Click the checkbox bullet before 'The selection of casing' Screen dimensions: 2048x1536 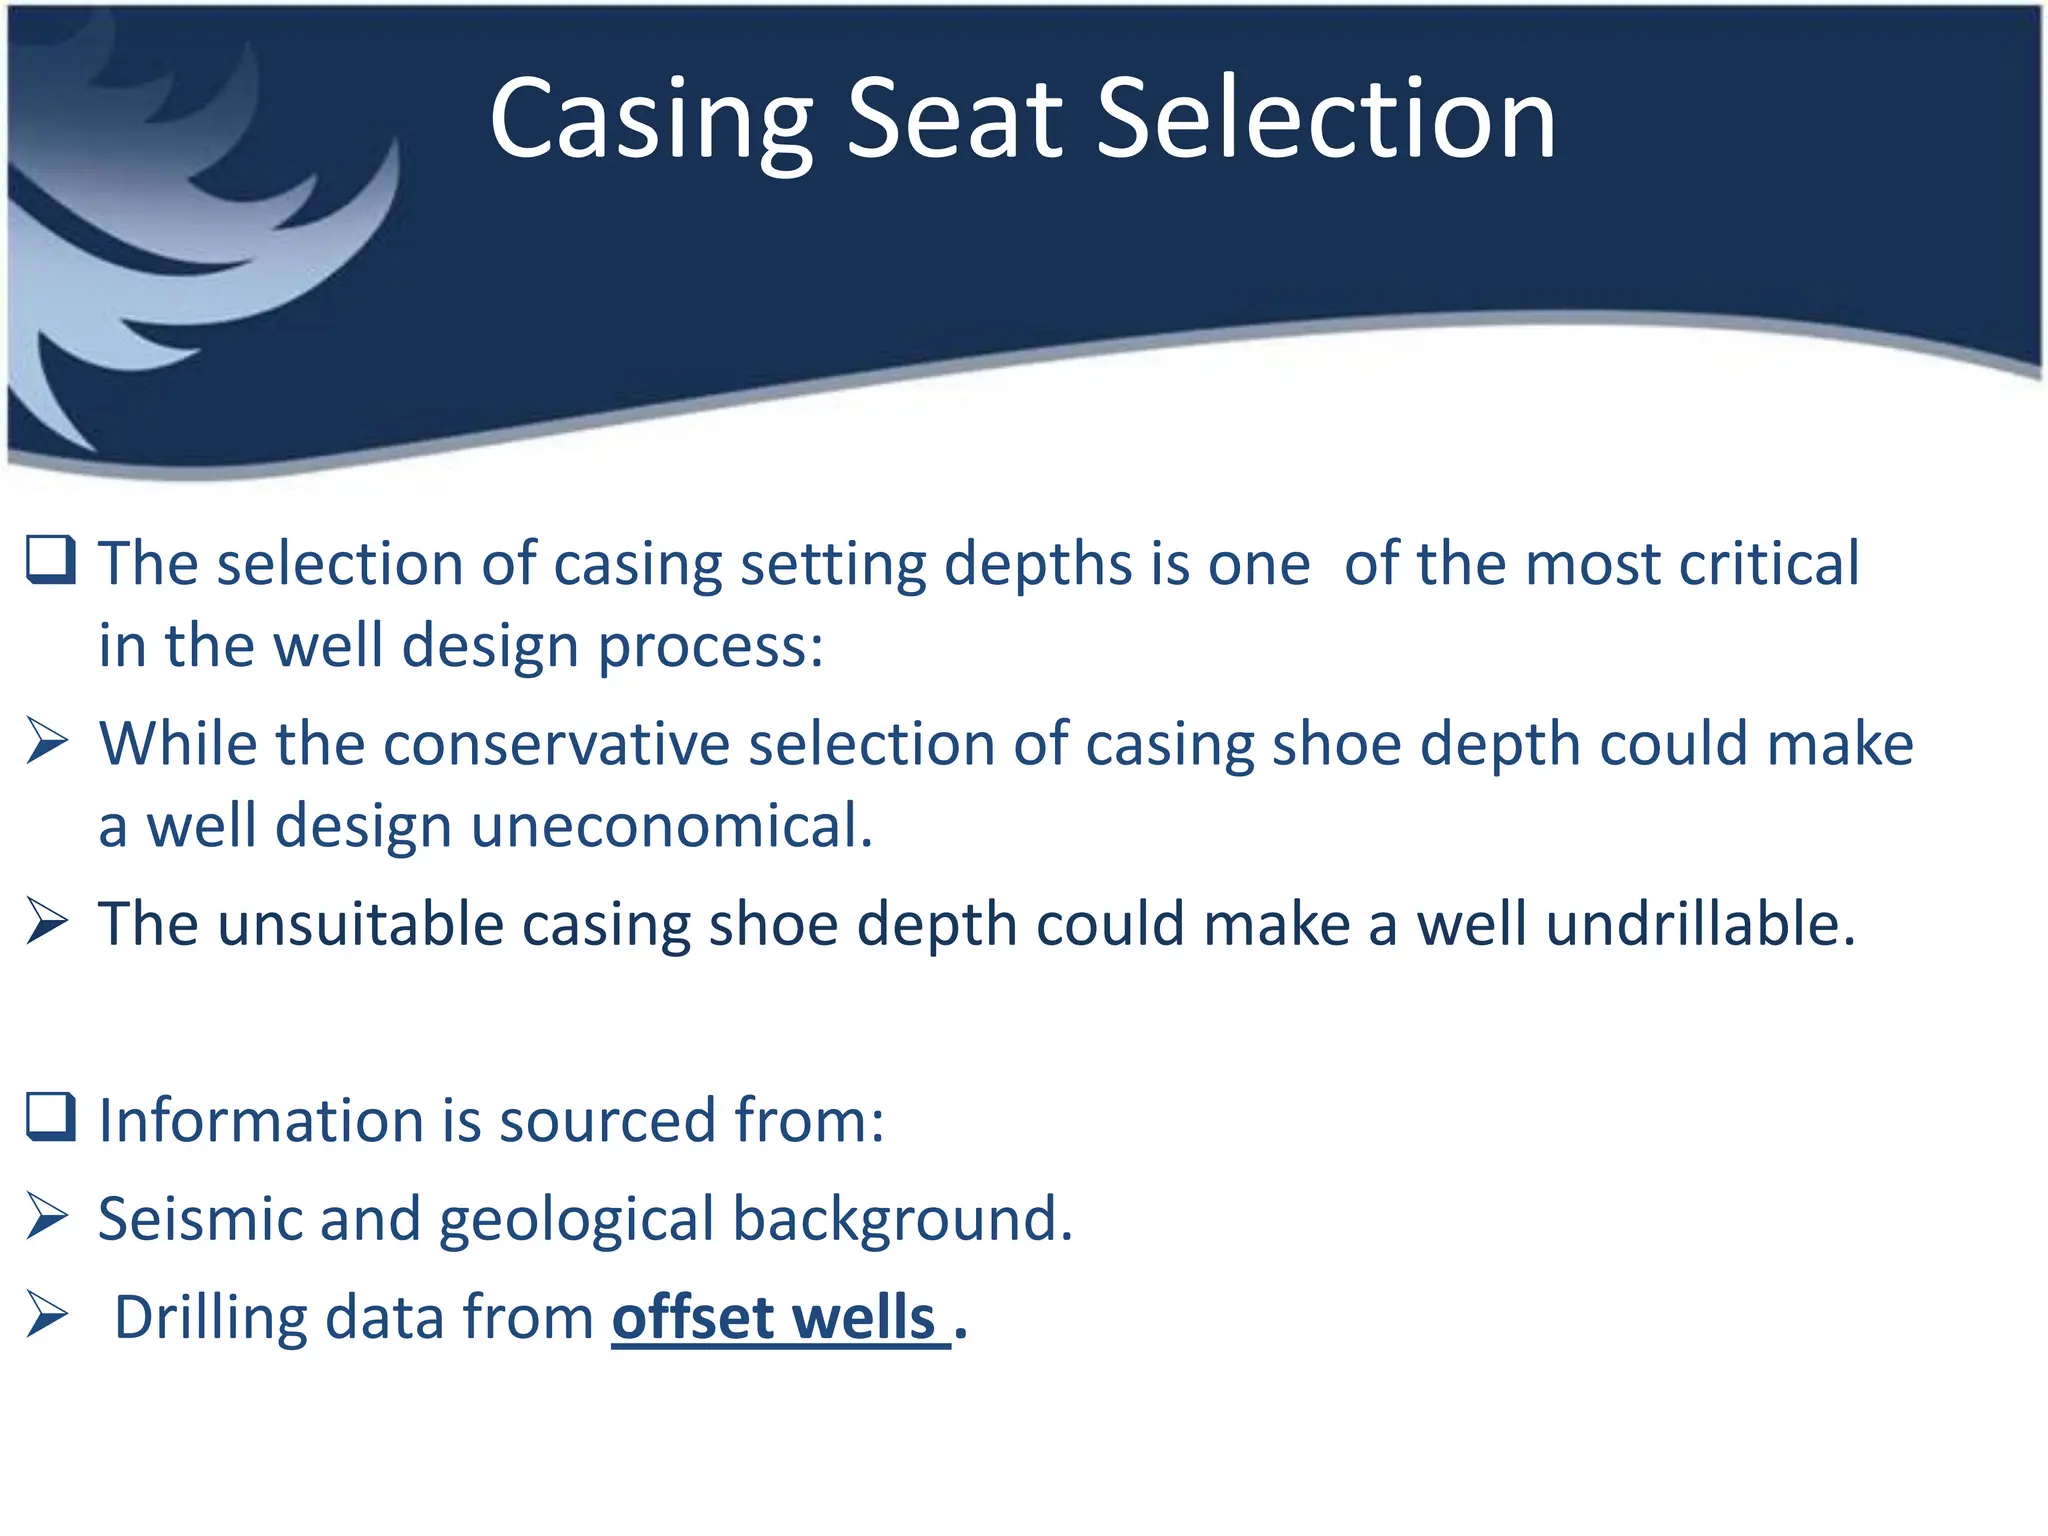coord(51,560)
